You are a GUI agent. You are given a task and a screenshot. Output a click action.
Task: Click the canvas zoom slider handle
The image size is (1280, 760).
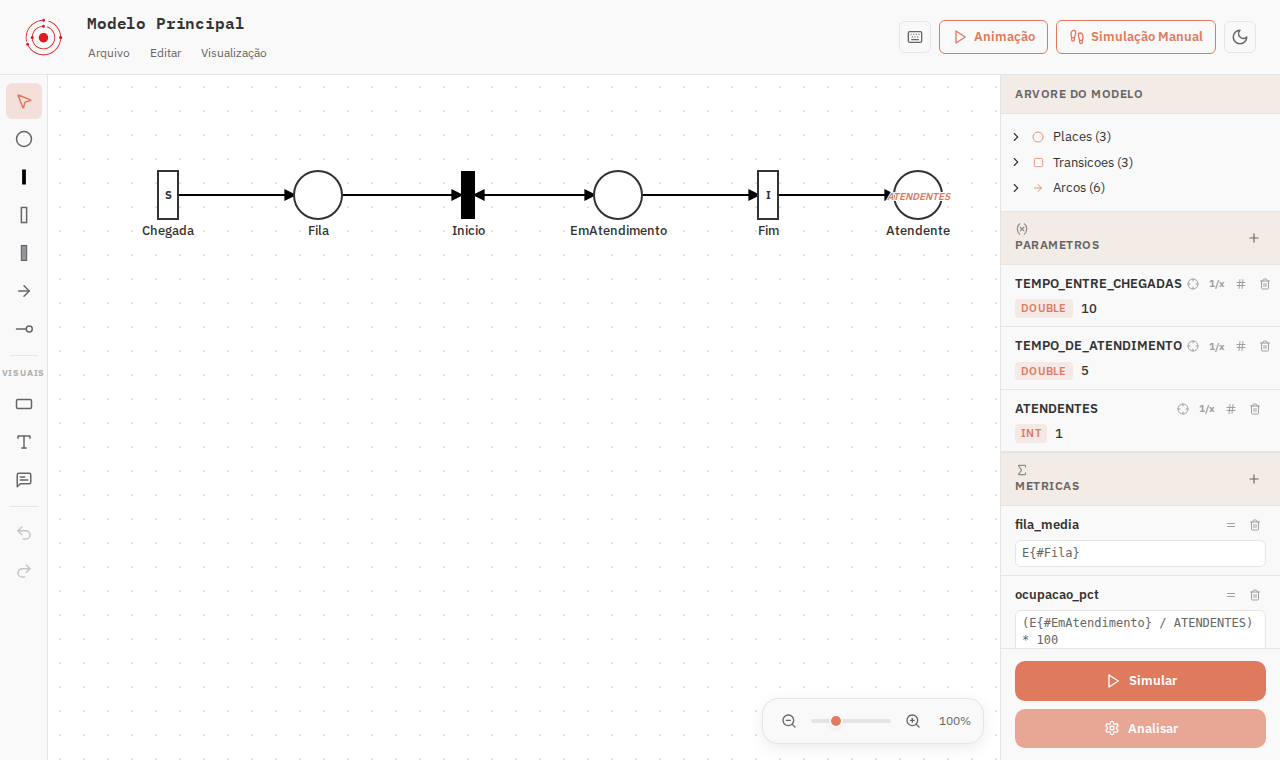[836, 721]
